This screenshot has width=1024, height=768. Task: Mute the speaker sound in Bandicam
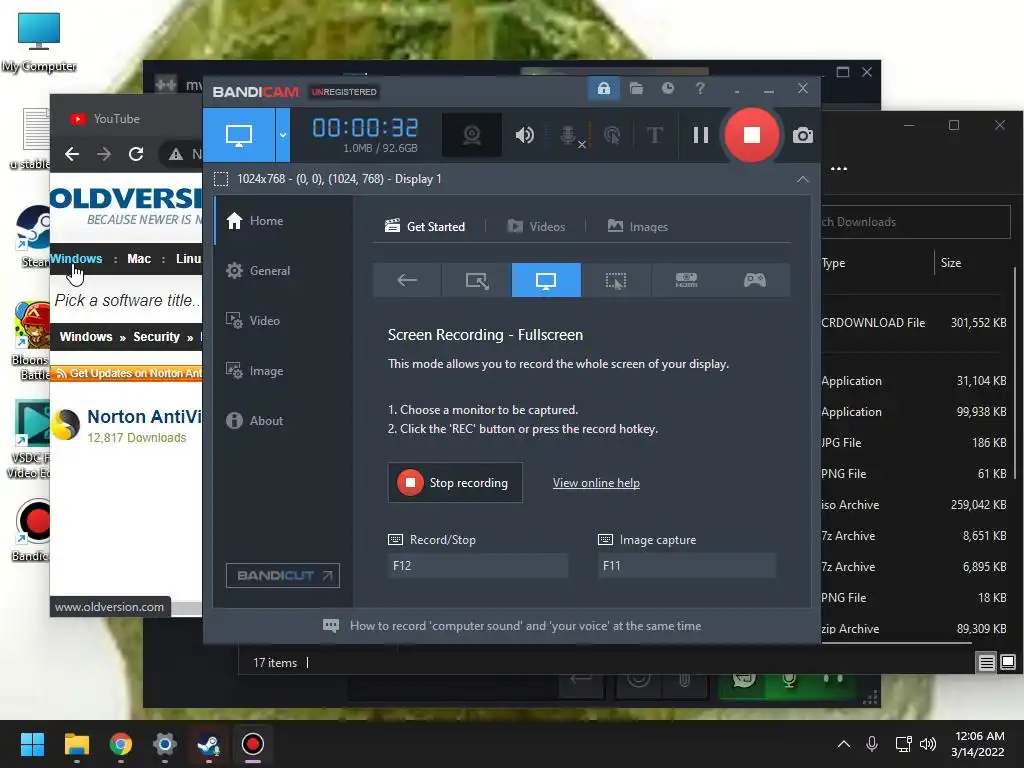524,135
